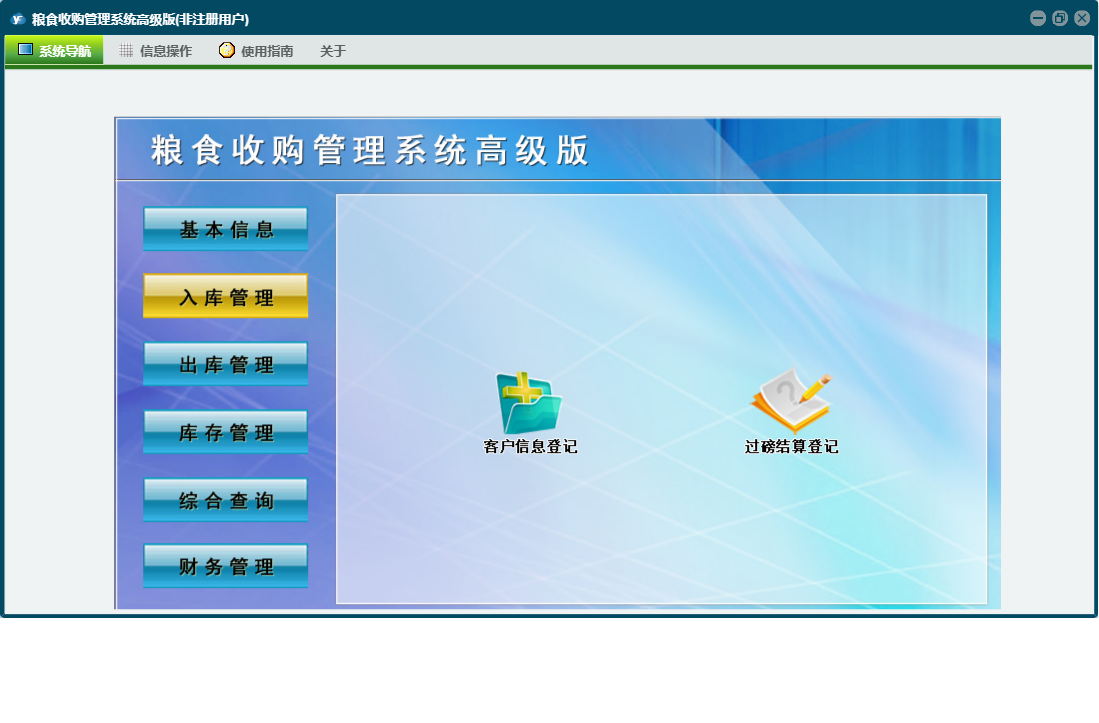Screen dimensions: 1099x723
Task: Open the 过磅结算登记 notebook icon
Action: pyautogui.click(x=791, y=400)
